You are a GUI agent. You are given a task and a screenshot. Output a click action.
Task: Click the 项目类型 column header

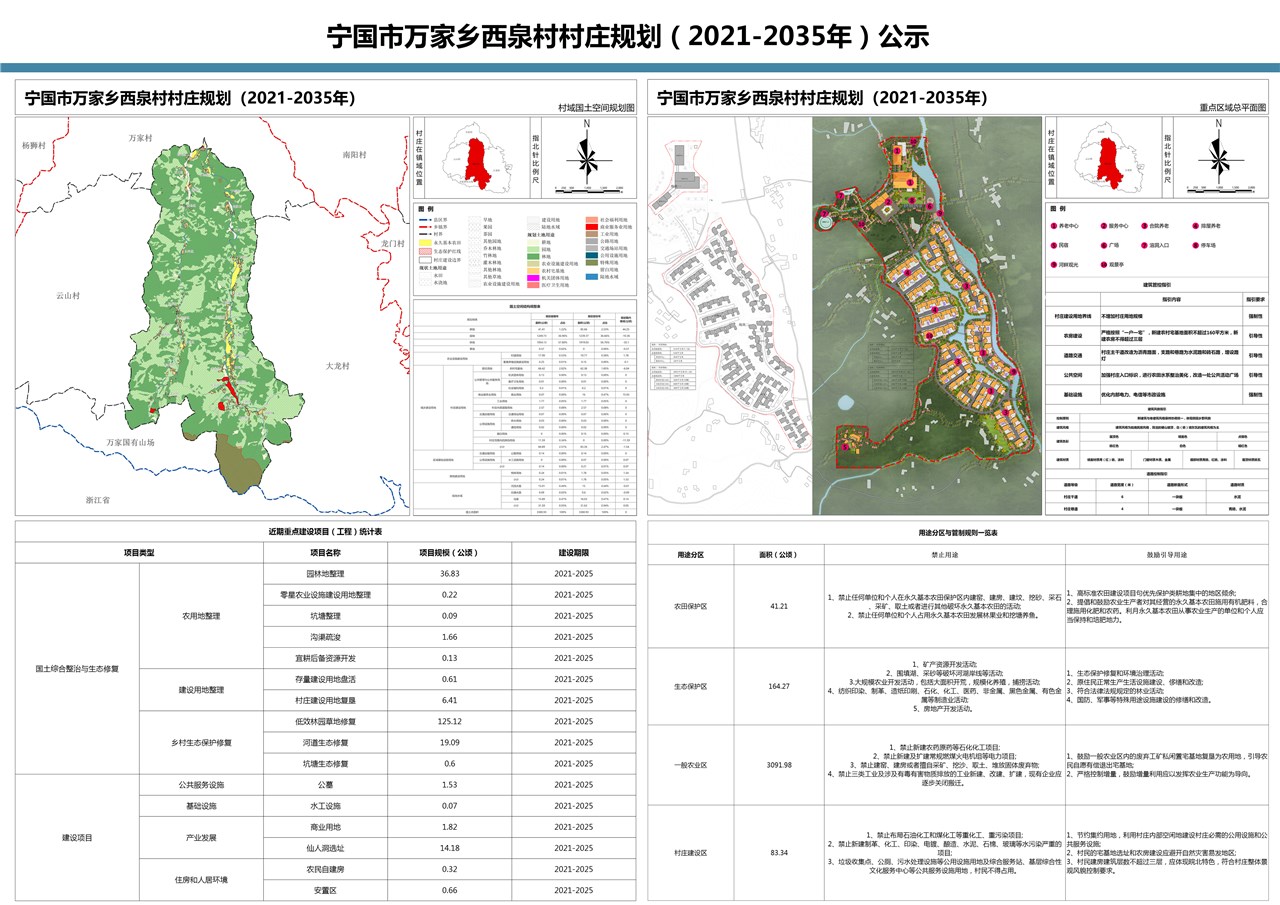pos(139,551)
